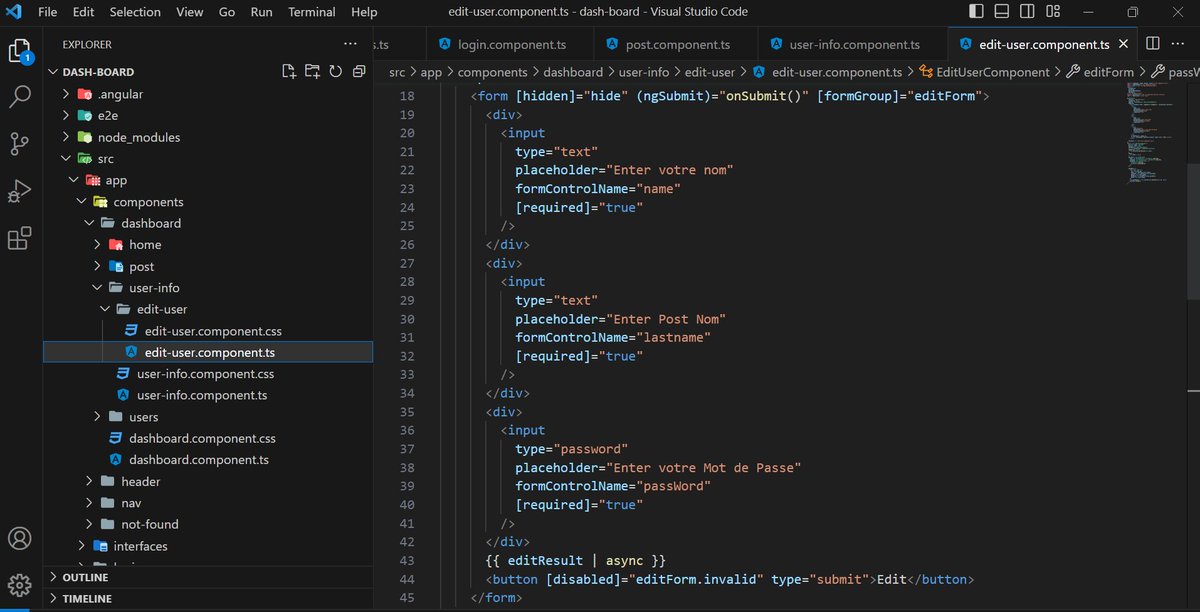
Task: Open user-info.component.ts in file tree
Action: (x=208, y=396)
